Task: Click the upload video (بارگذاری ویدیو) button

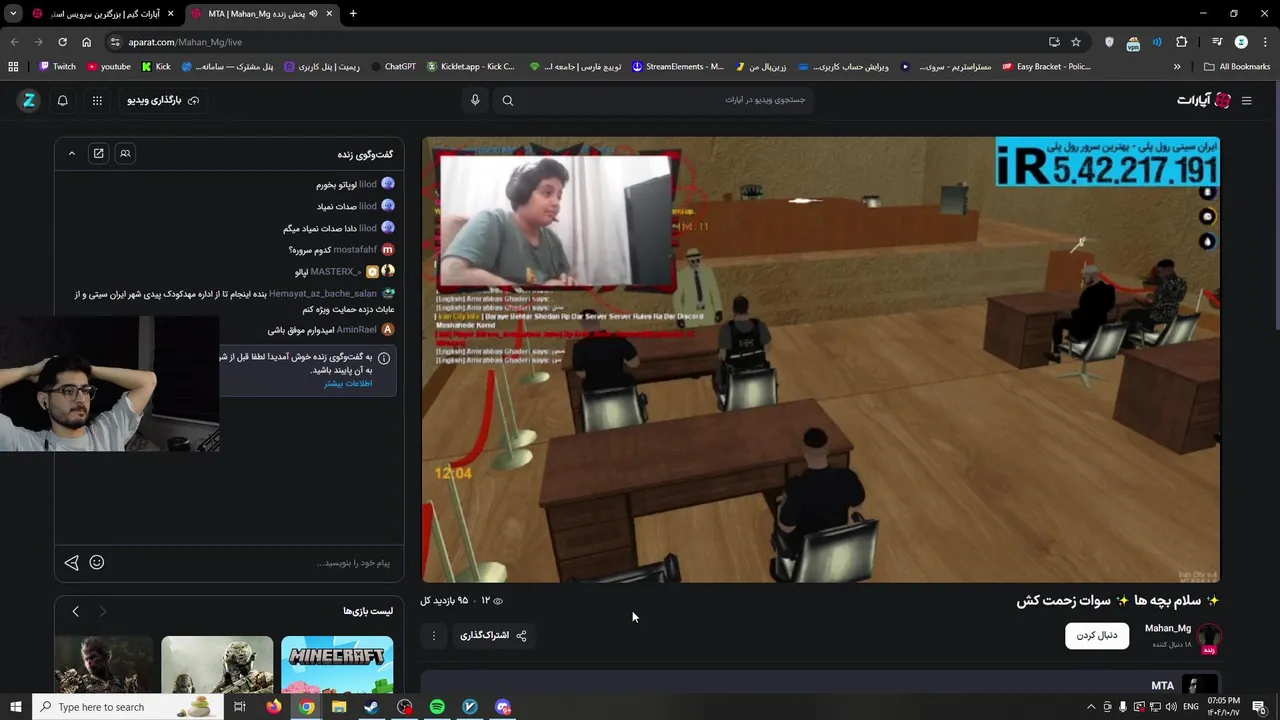Action: [x=163, y=100]
